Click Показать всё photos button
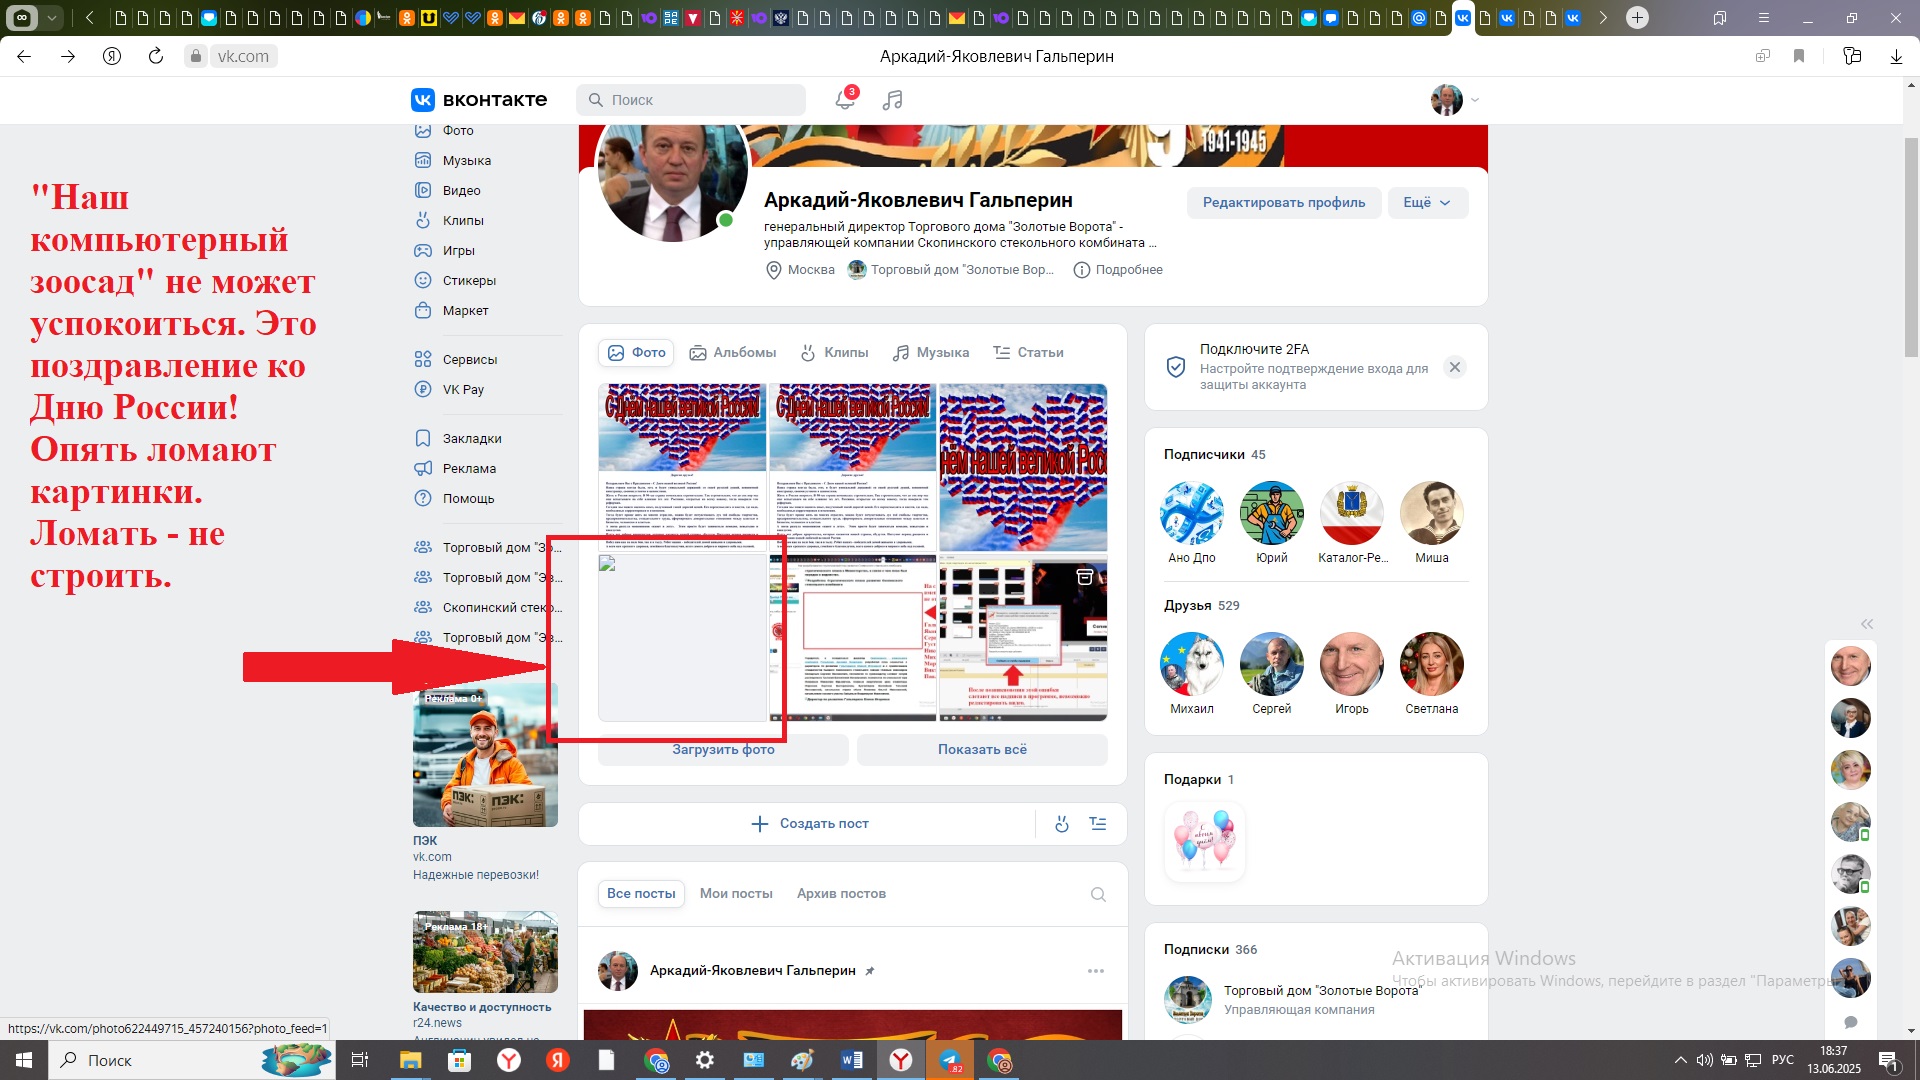The image size is (1920, 1080). tap(982, 750)
